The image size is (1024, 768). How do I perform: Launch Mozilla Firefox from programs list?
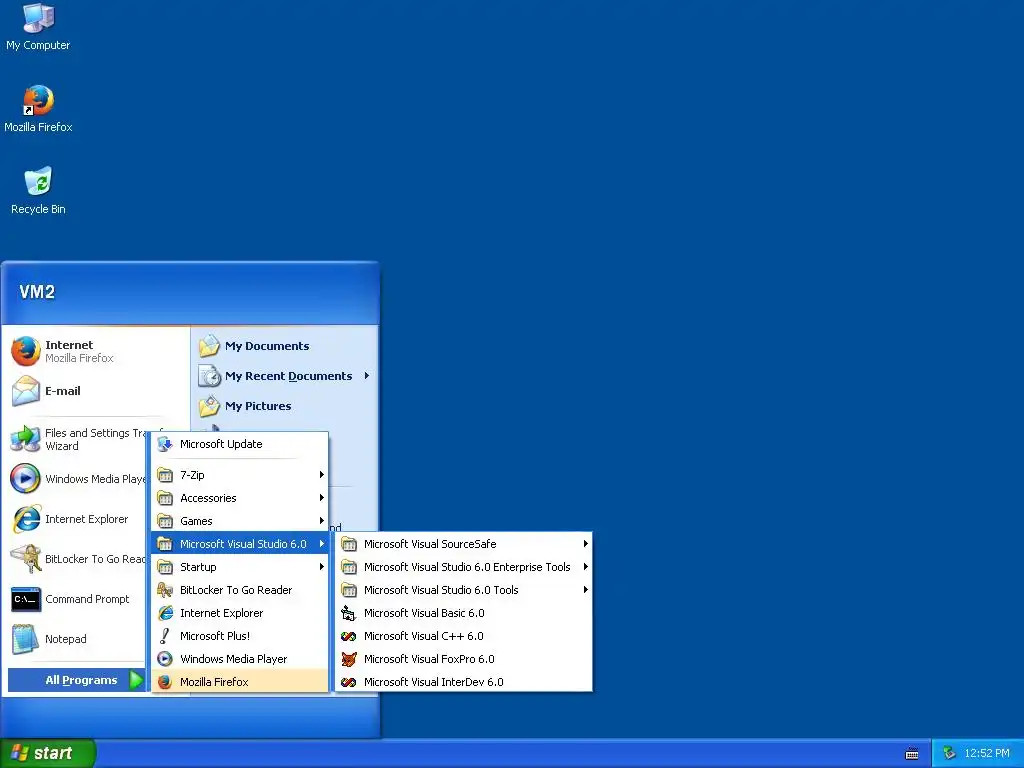click(240, 682)
